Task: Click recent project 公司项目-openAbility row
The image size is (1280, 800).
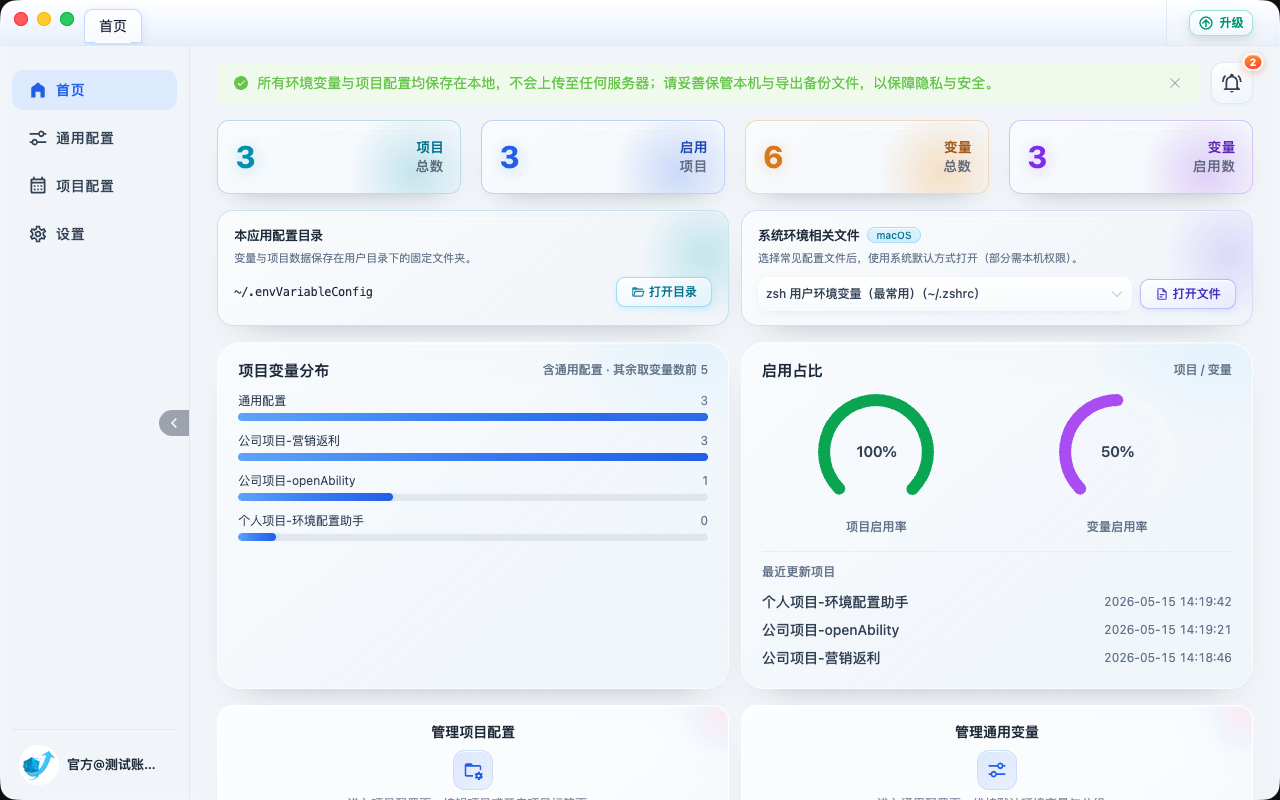Action: coord(997,630)
